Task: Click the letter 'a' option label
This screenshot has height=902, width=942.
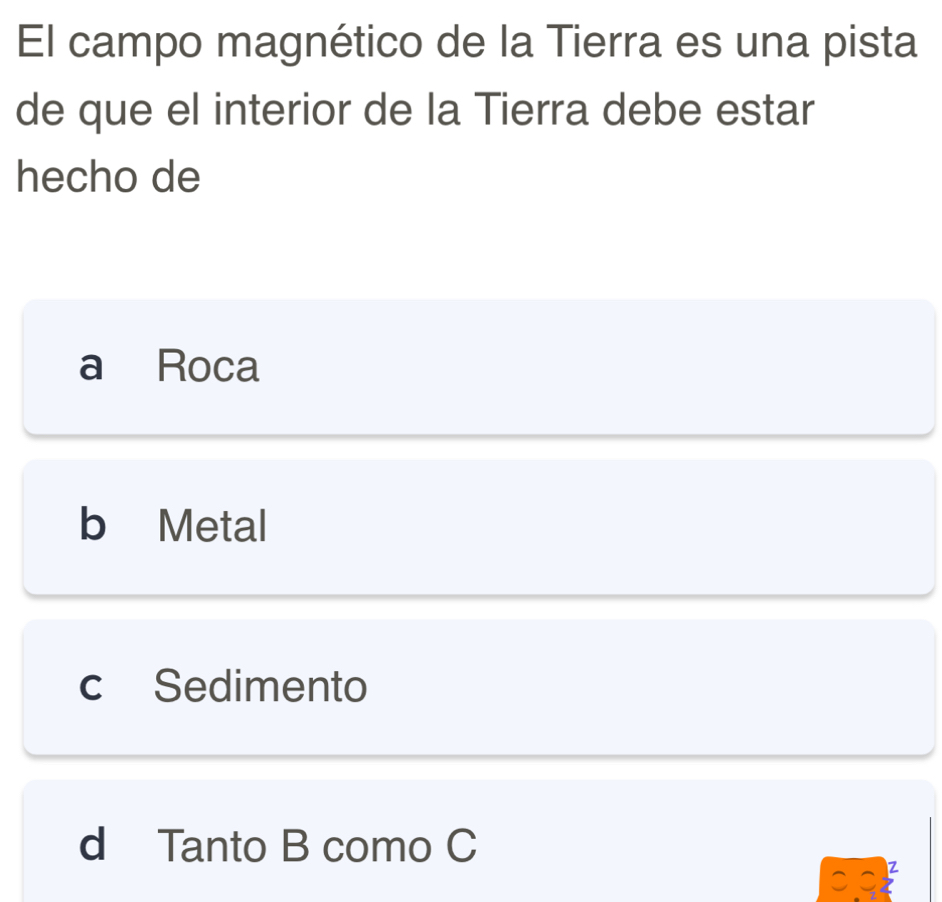Action: point(91,367)
